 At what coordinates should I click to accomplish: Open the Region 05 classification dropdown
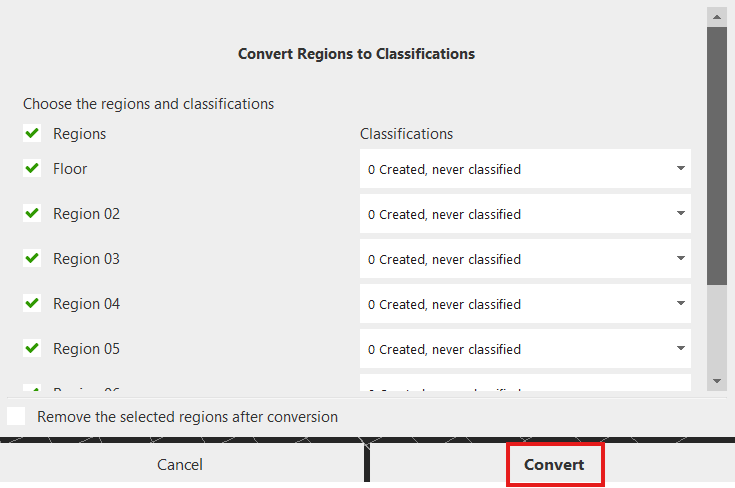[x=525, y=349]
